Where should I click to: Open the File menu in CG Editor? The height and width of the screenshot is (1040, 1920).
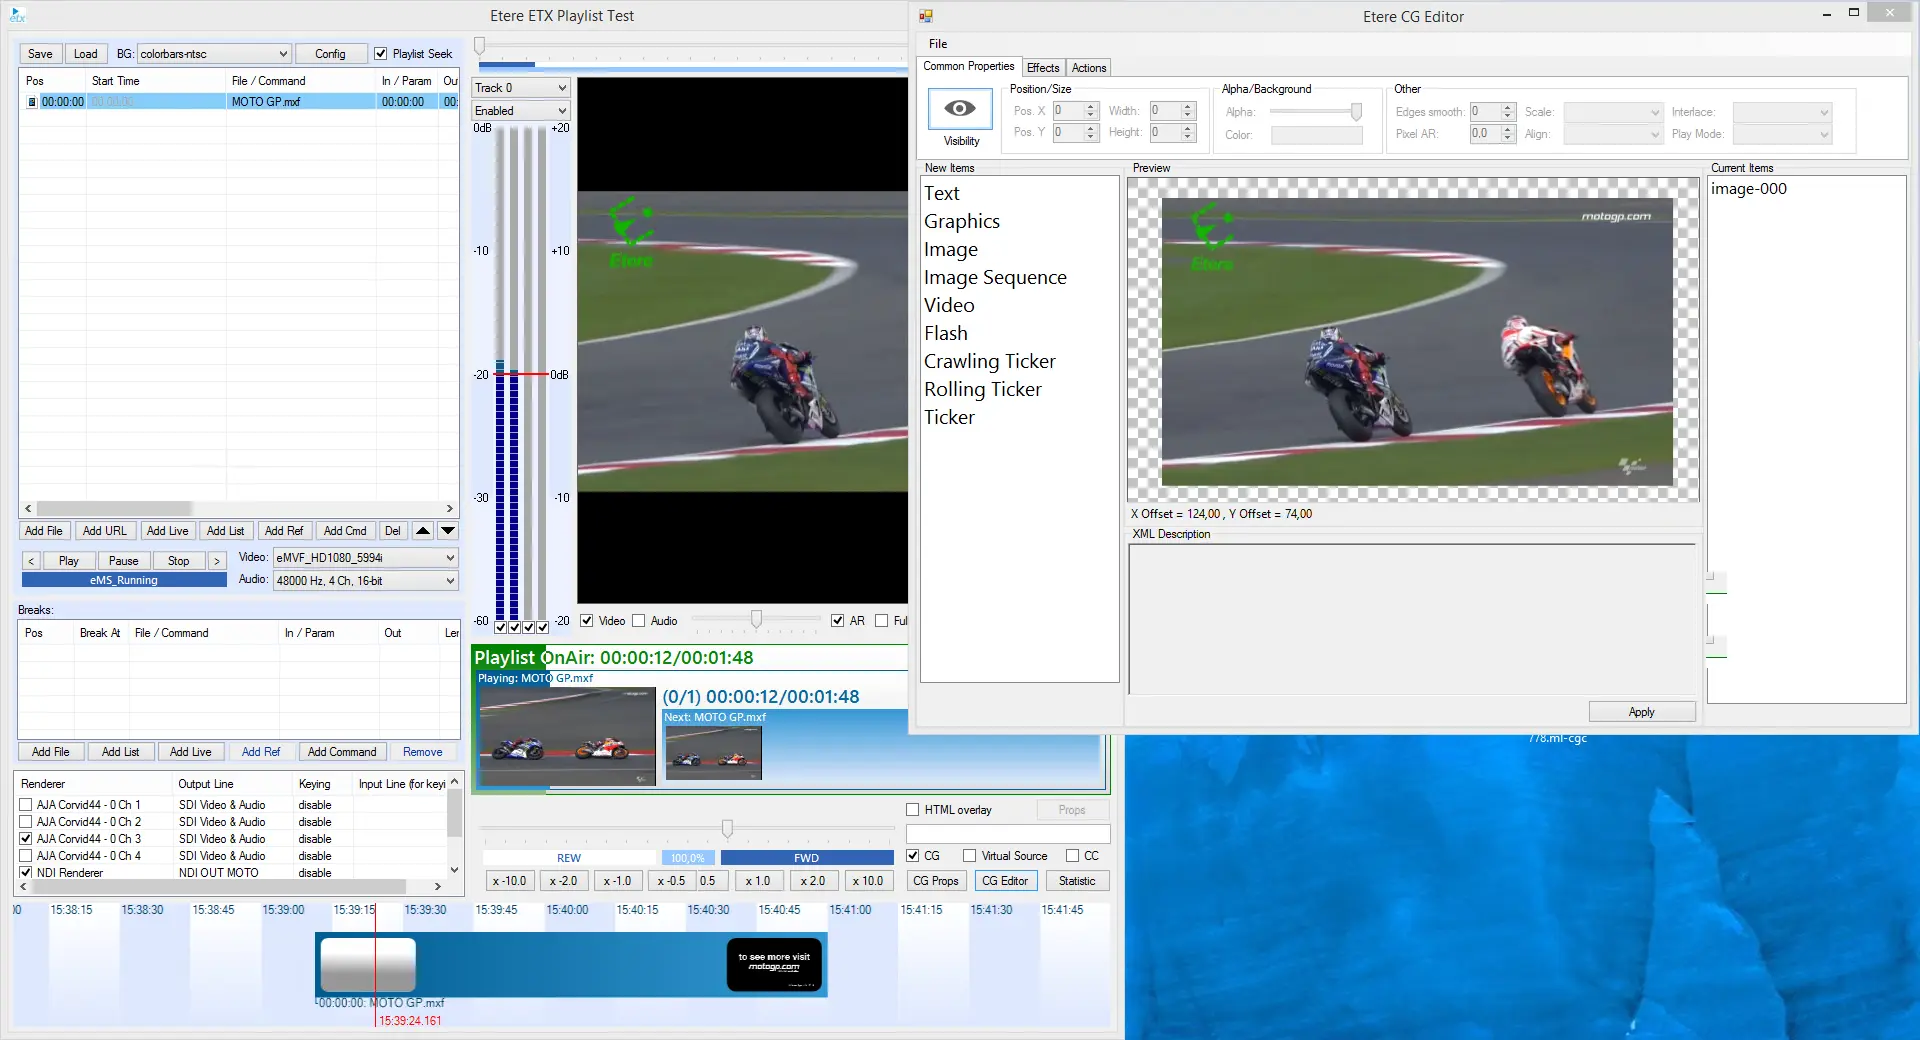tap(938, 44)
